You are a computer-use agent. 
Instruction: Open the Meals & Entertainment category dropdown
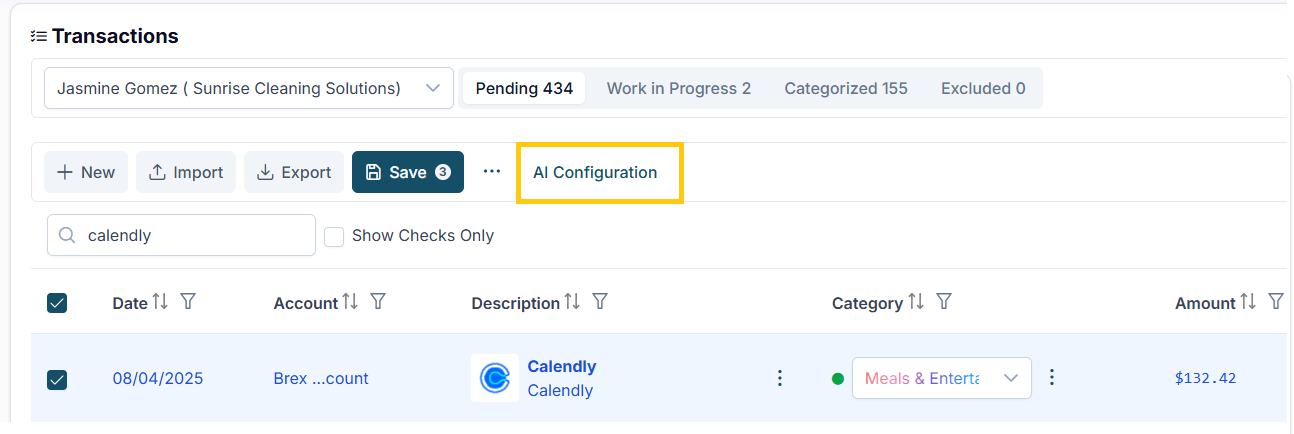pyautogui.click(x=942, y=378)
